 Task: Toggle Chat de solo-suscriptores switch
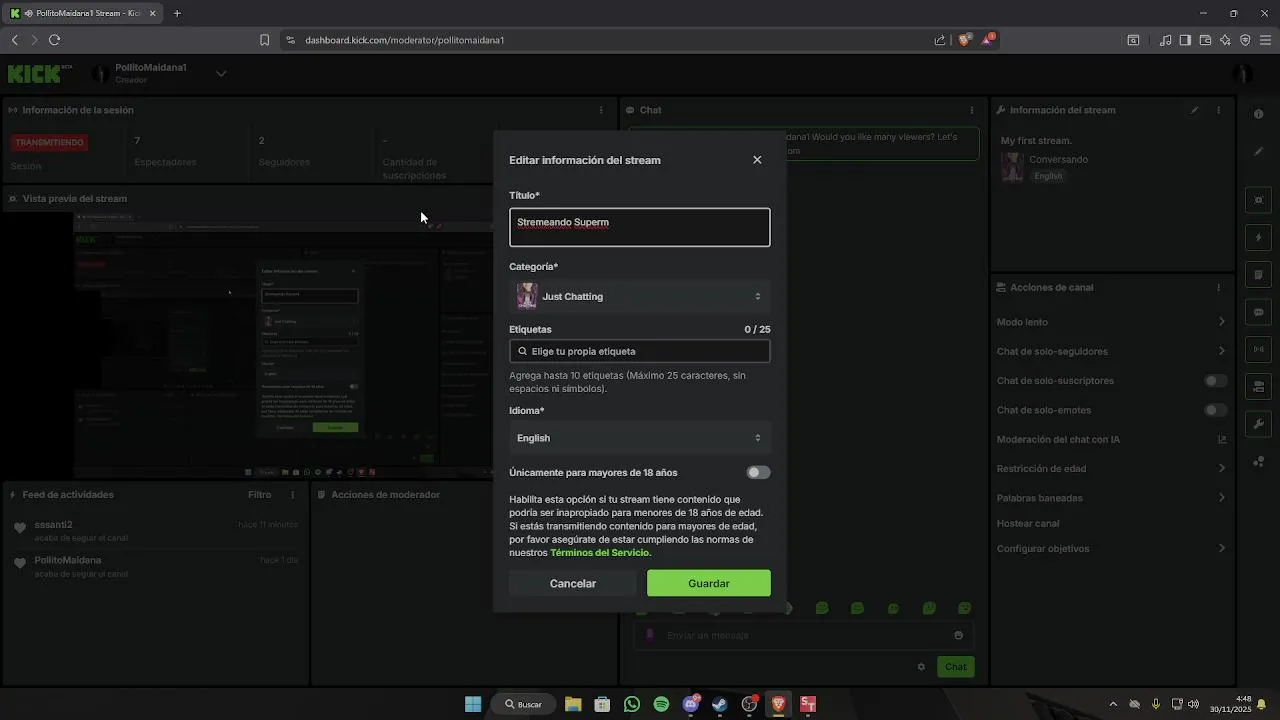[x=1216, y=381]
